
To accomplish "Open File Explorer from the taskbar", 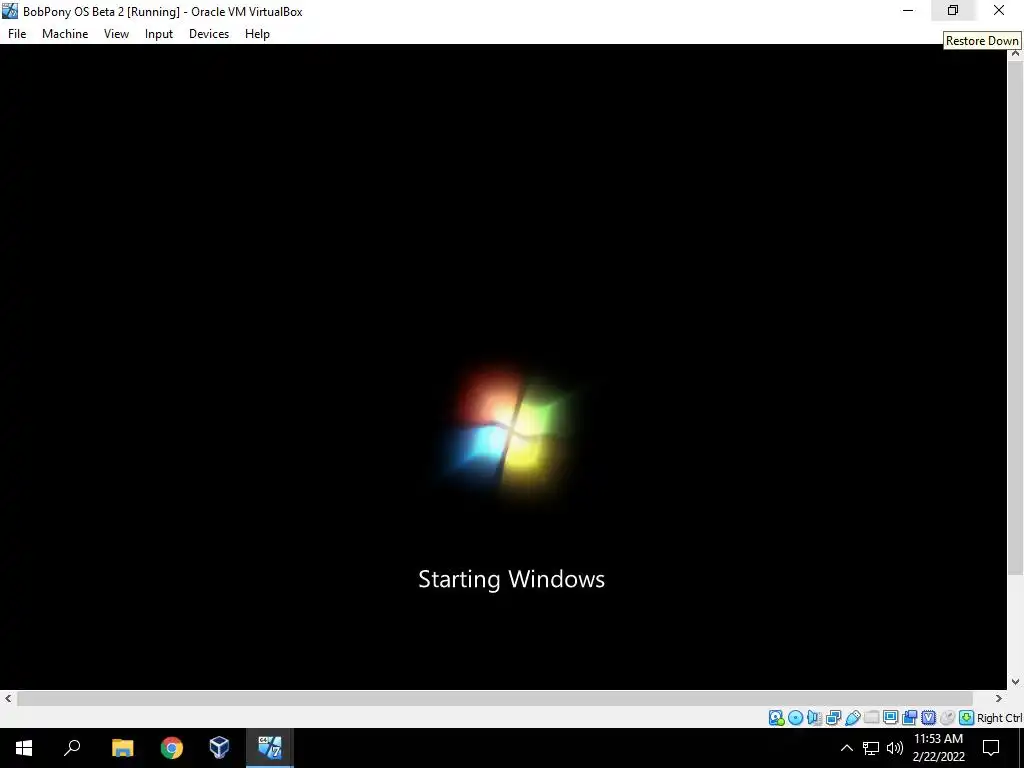I will click(122, 748).
